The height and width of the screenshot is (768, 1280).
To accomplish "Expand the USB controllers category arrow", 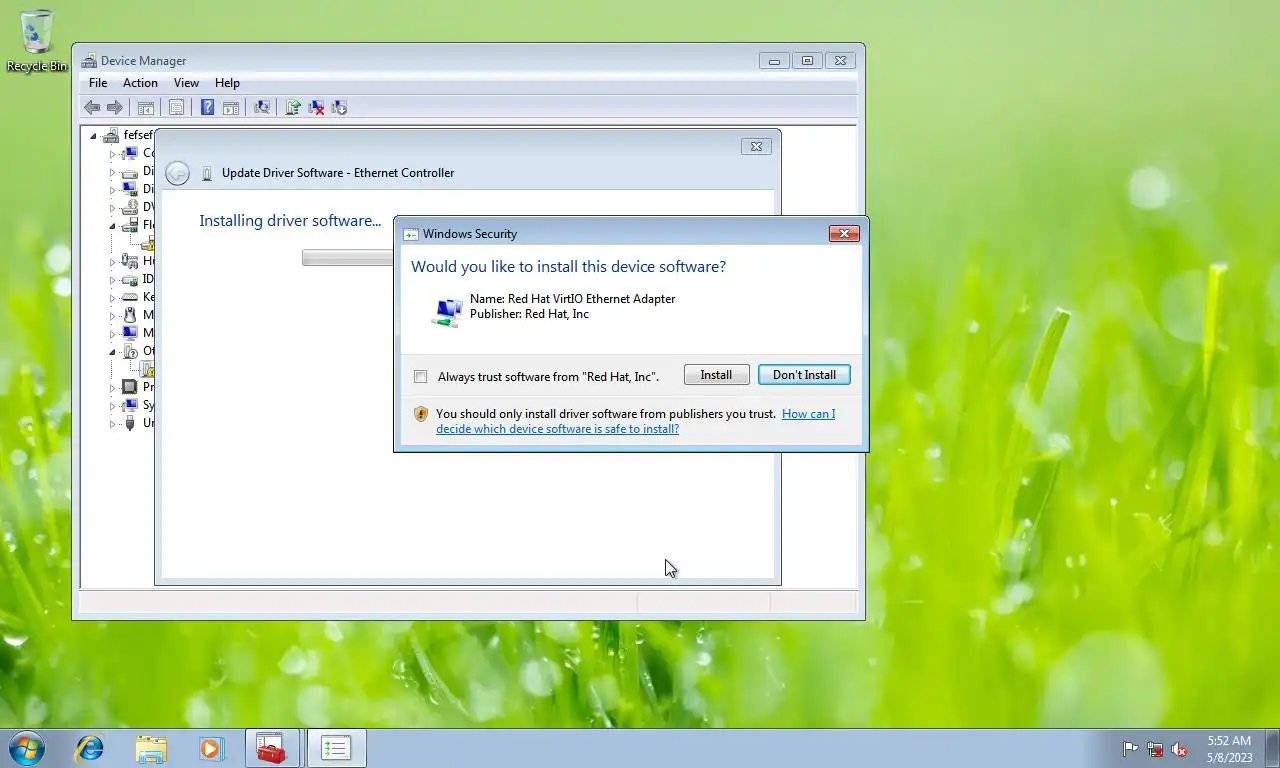I will 112,424.
